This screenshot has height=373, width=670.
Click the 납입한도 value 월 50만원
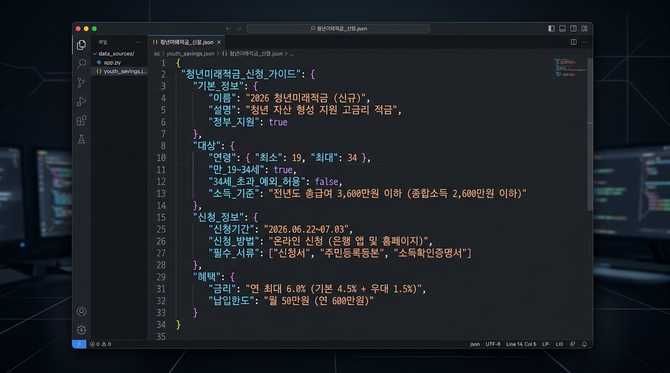[319, 301]
